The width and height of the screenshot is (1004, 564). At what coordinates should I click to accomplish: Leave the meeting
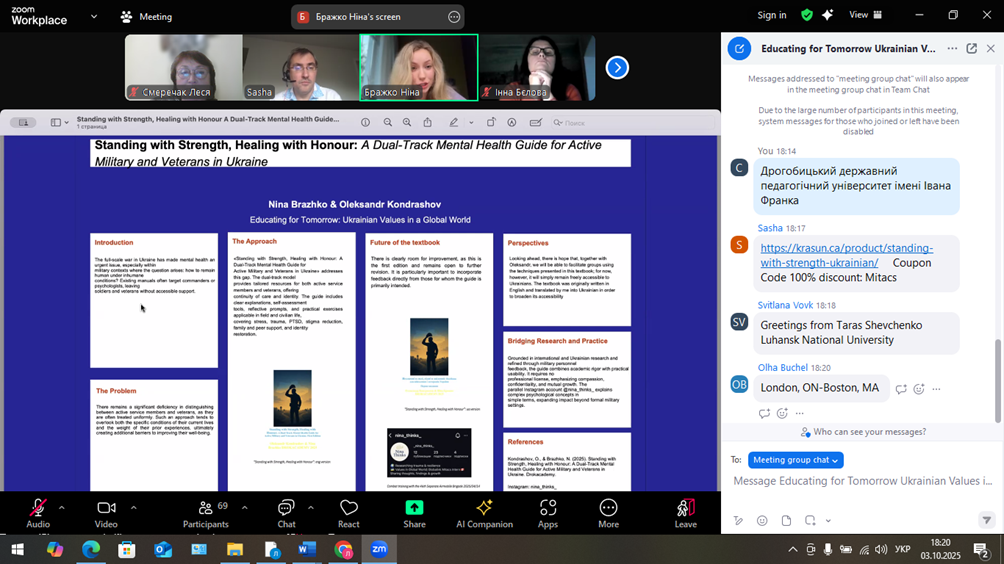coord(685,510)
